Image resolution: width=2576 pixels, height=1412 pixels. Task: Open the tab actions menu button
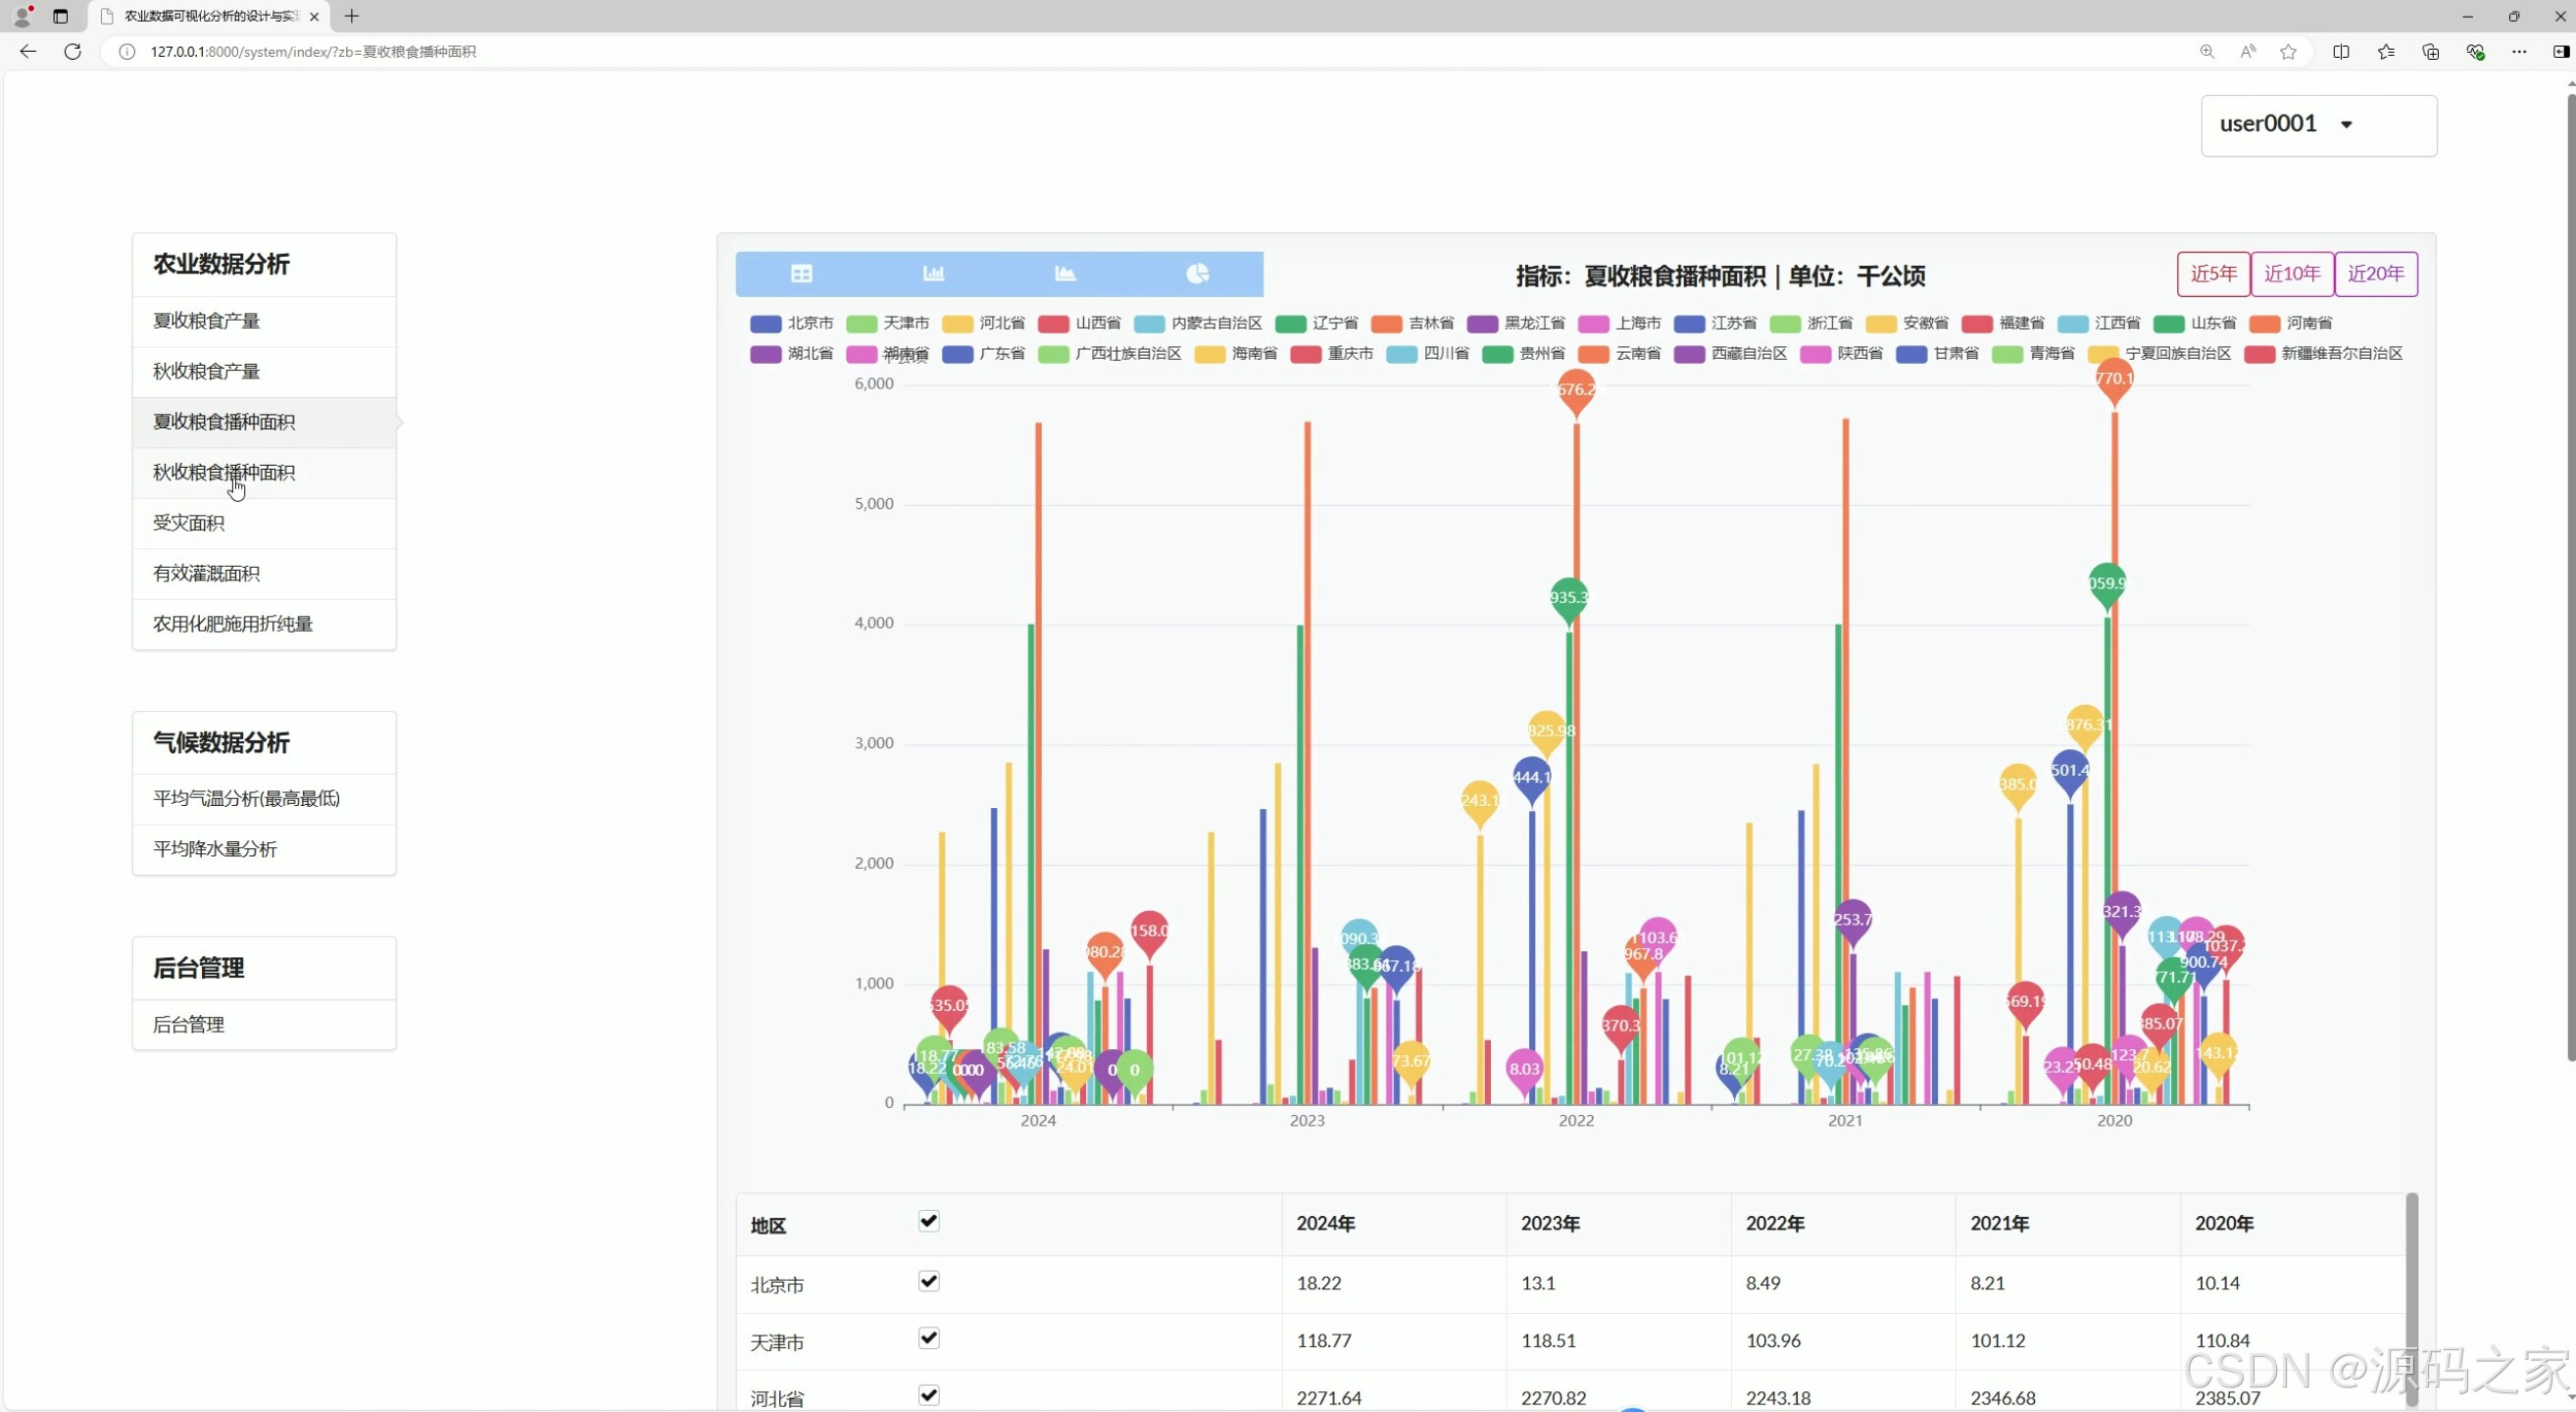[x=60, y=16]
